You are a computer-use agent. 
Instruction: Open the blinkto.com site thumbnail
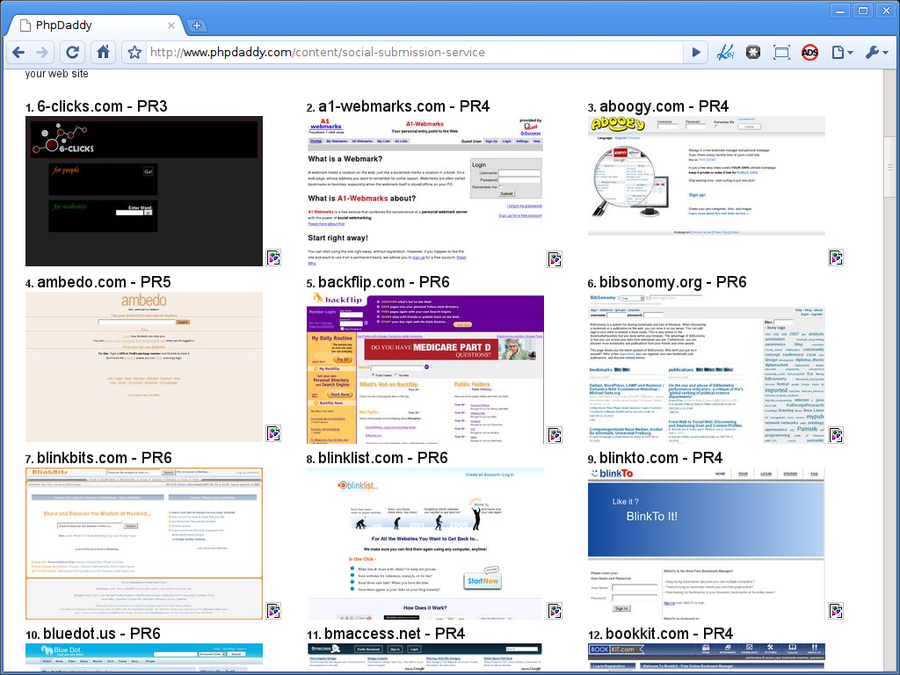click(707, 544)
